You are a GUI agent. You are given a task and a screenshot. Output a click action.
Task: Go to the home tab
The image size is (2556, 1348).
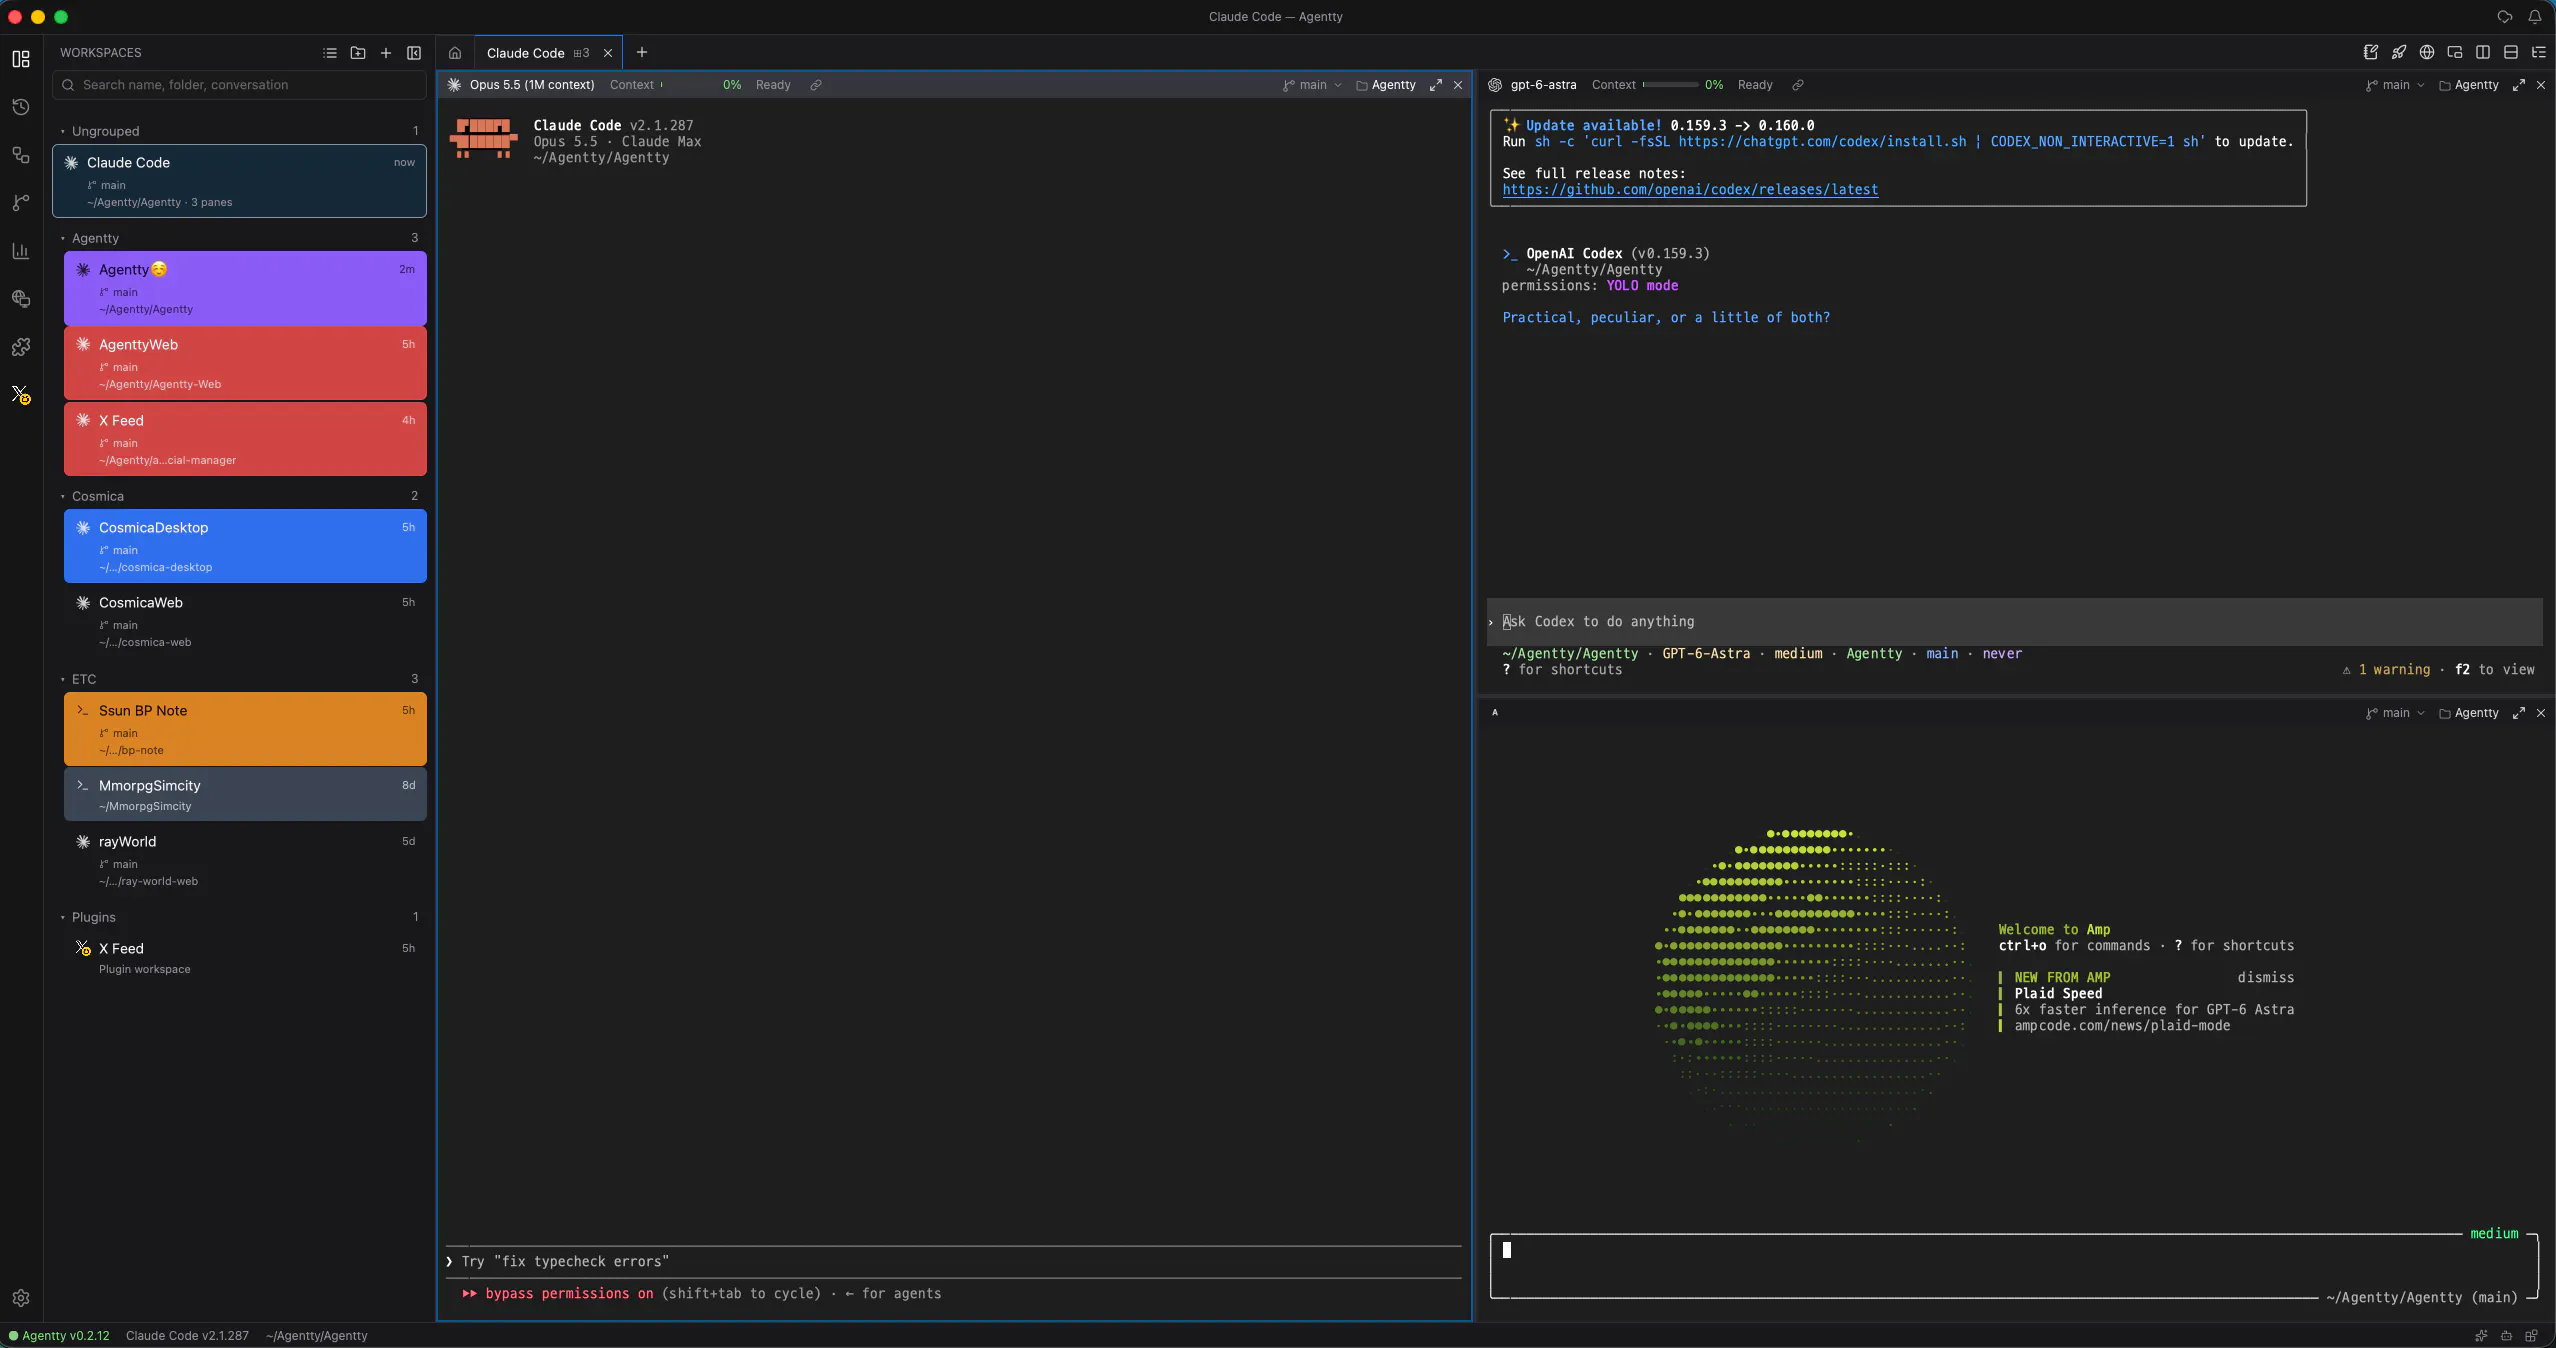point(455,53)
